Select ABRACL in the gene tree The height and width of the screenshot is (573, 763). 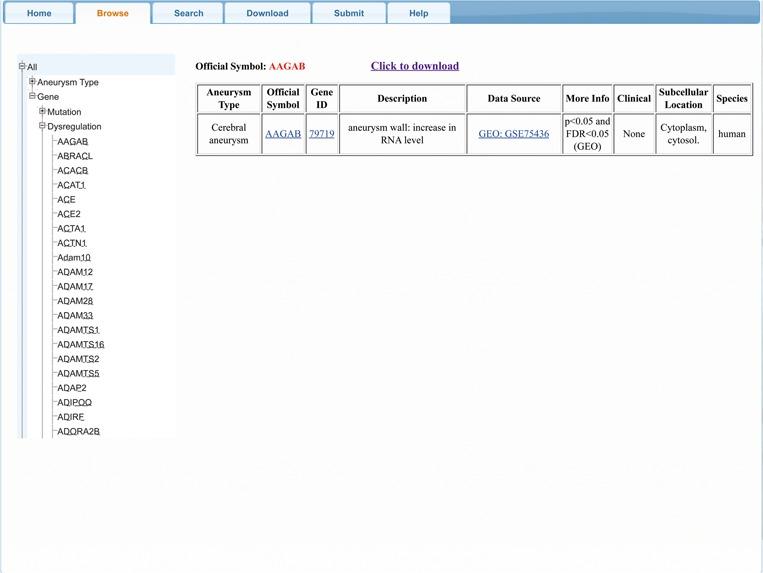pos(75,156)
